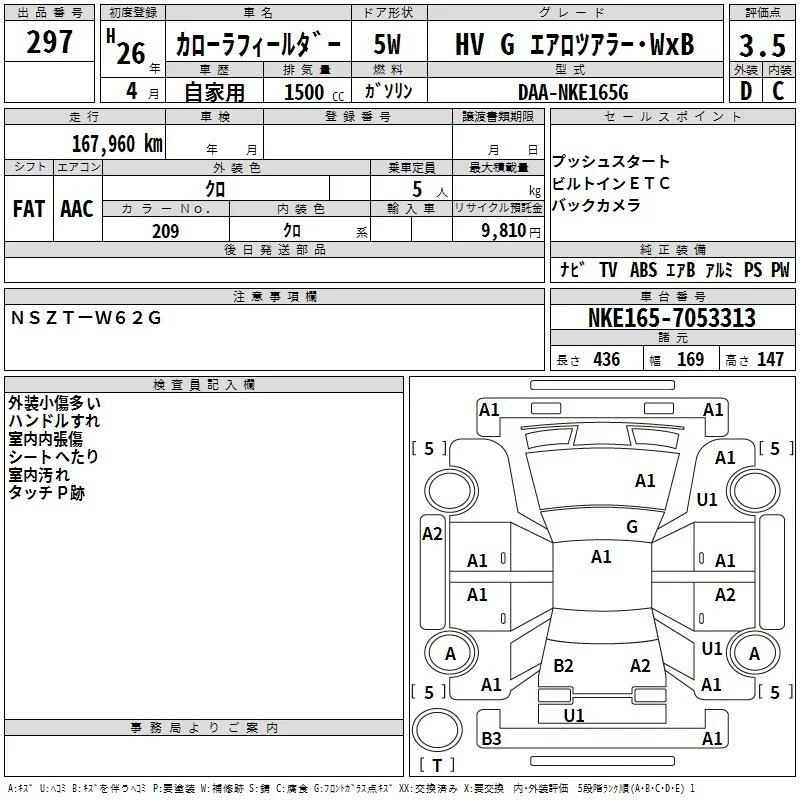Click the NSZT-W62G note text

click(86, 318)
